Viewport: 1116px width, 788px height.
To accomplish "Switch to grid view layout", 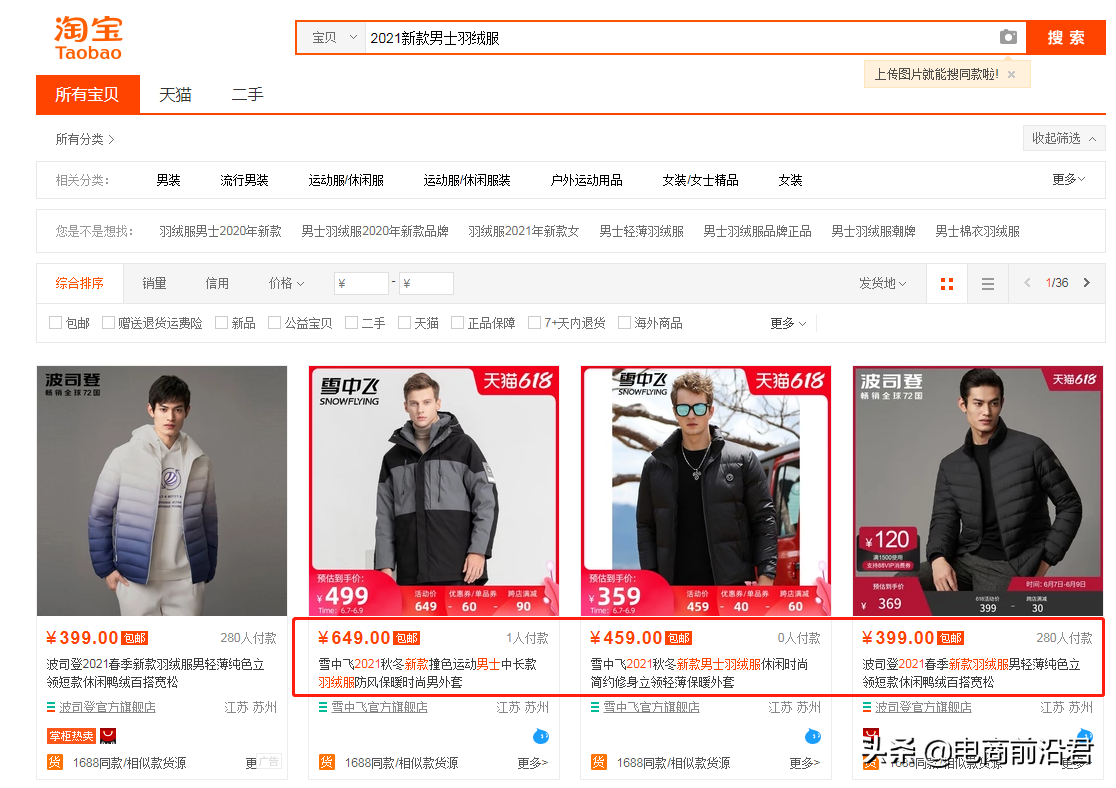I will coord(947,284).
